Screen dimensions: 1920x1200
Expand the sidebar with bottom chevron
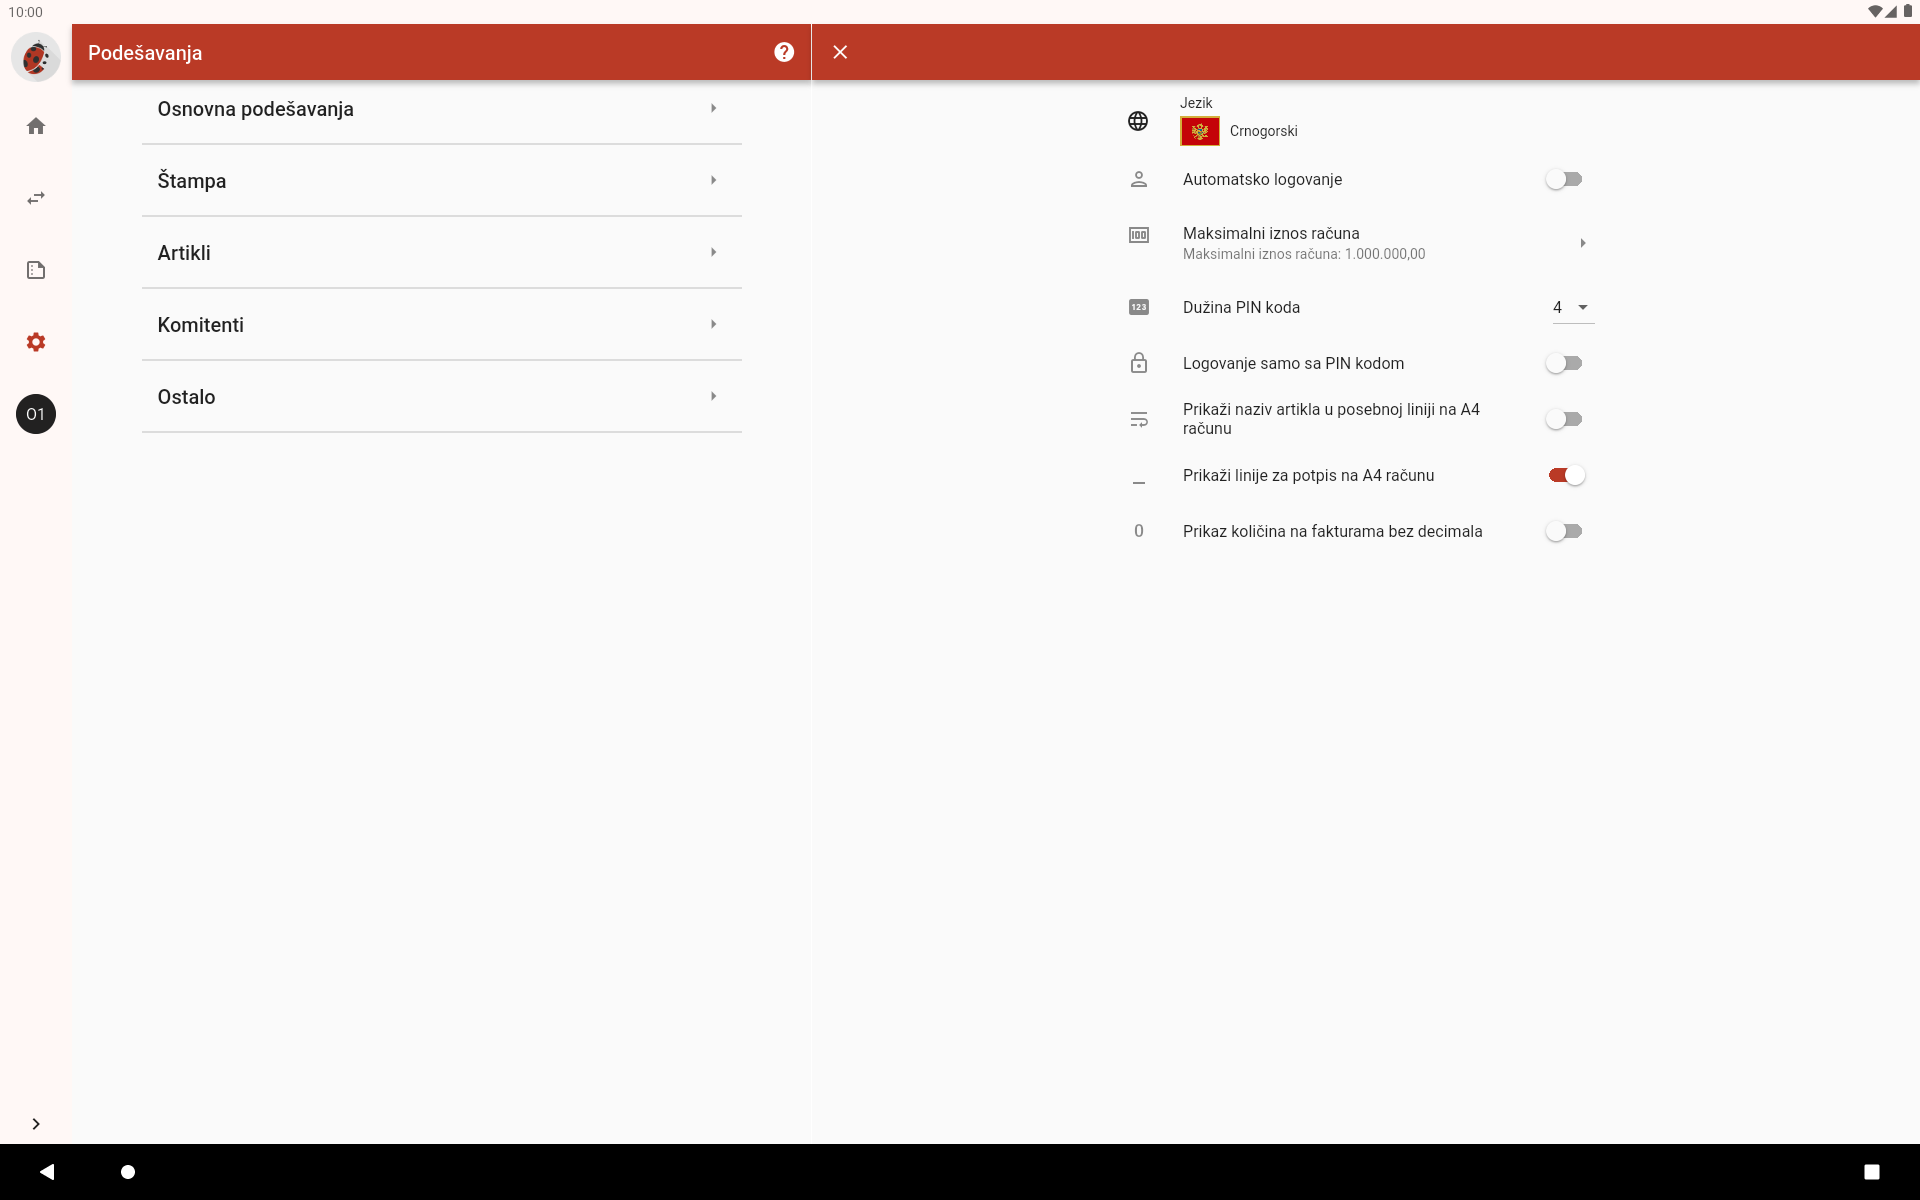[36, 1124]
